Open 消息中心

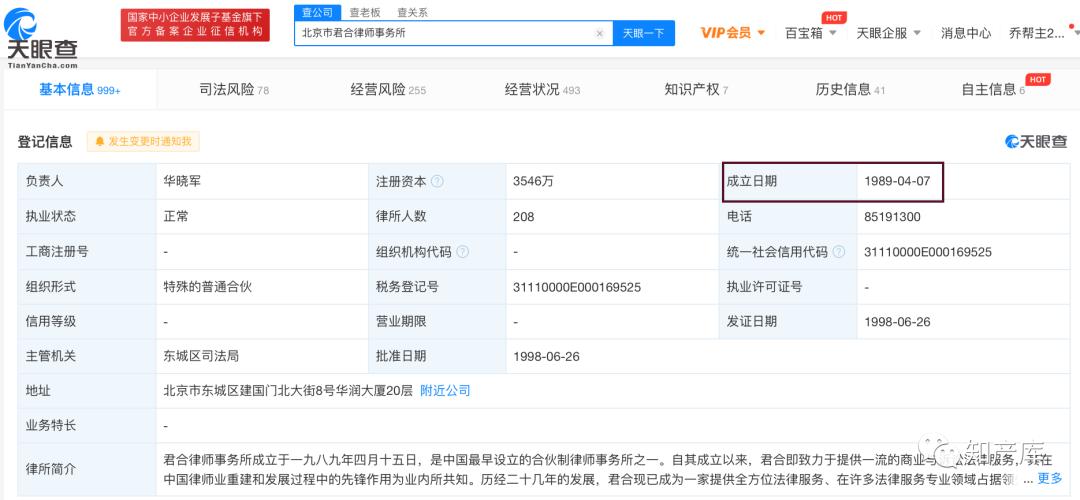(966, 33)
